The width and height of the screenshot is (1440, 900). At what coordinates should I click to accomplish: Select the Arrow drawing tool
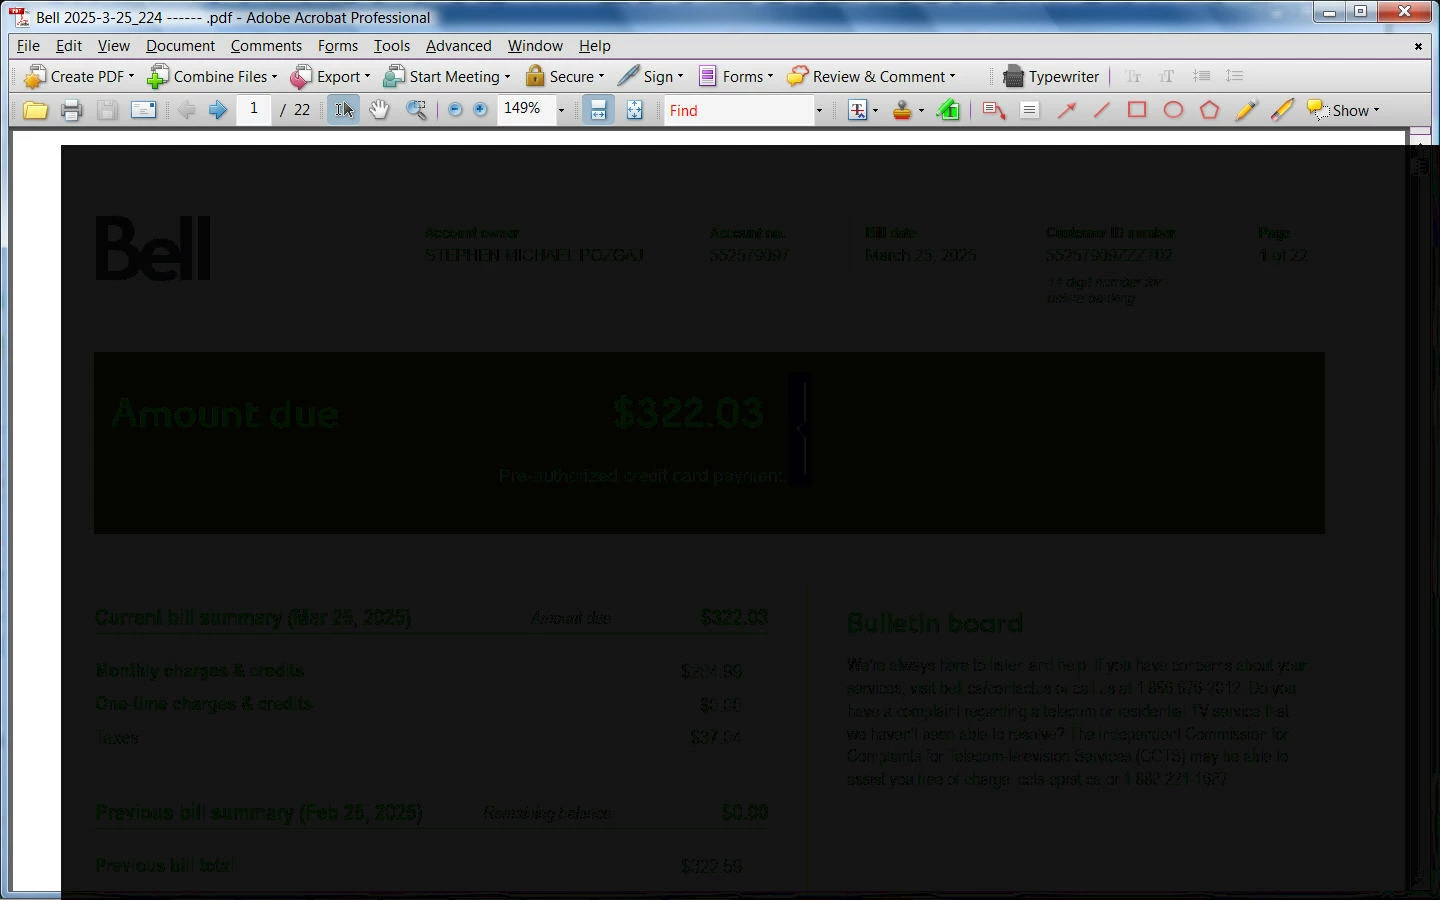[x=1067, y=110]
